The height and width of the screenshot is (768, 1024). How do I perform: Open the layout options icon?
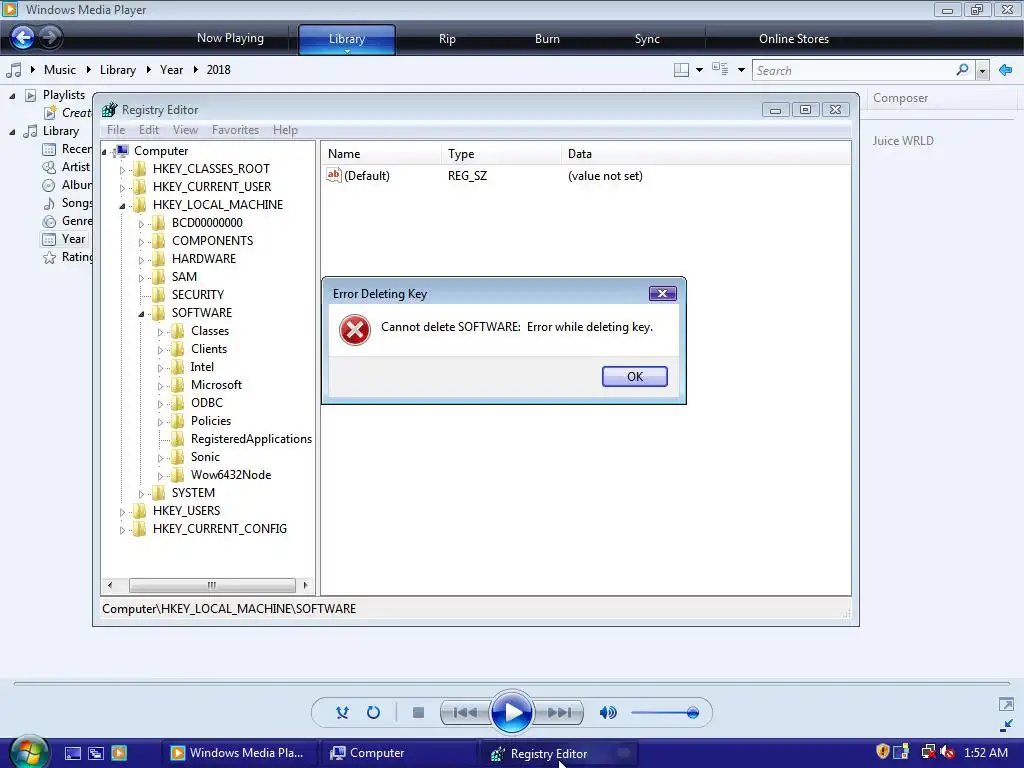click(x=681, y=70)
